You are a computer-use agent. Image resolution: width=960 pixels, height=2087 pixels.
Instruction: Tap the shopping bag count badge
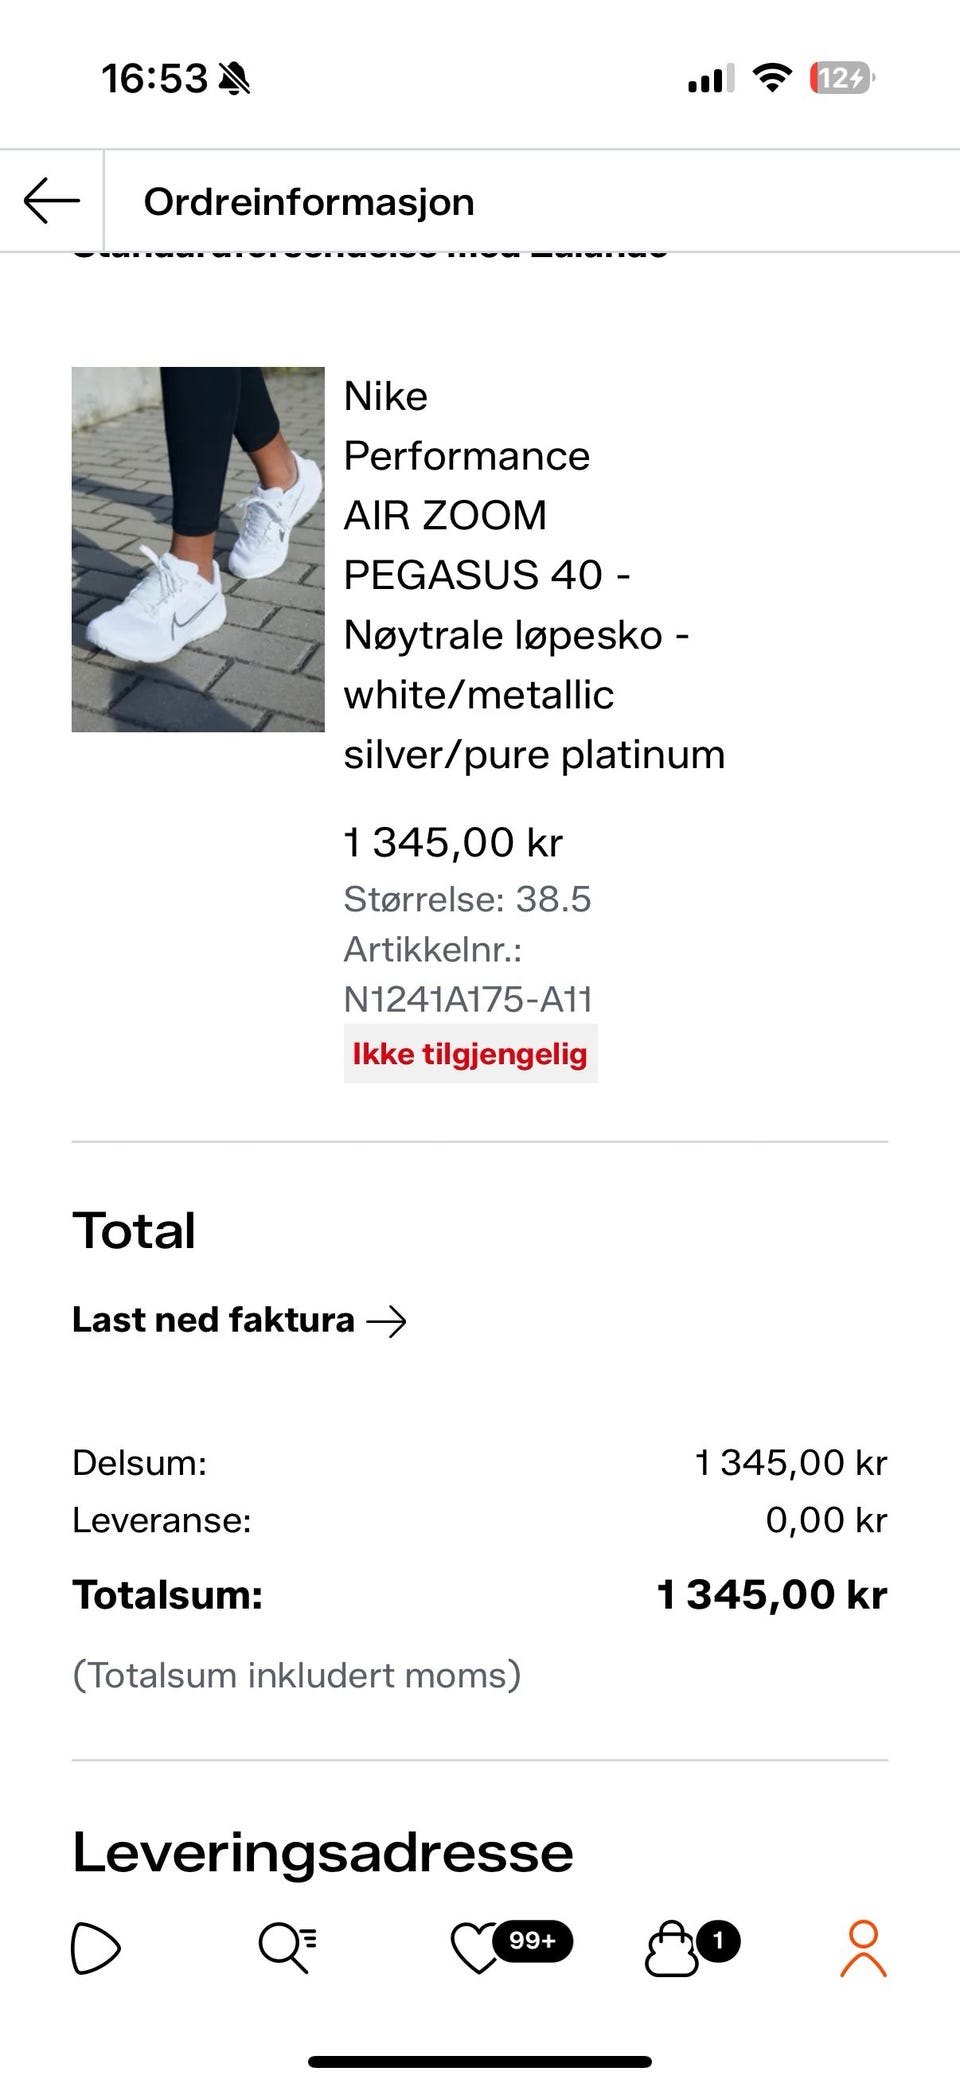click(717, 1941)
